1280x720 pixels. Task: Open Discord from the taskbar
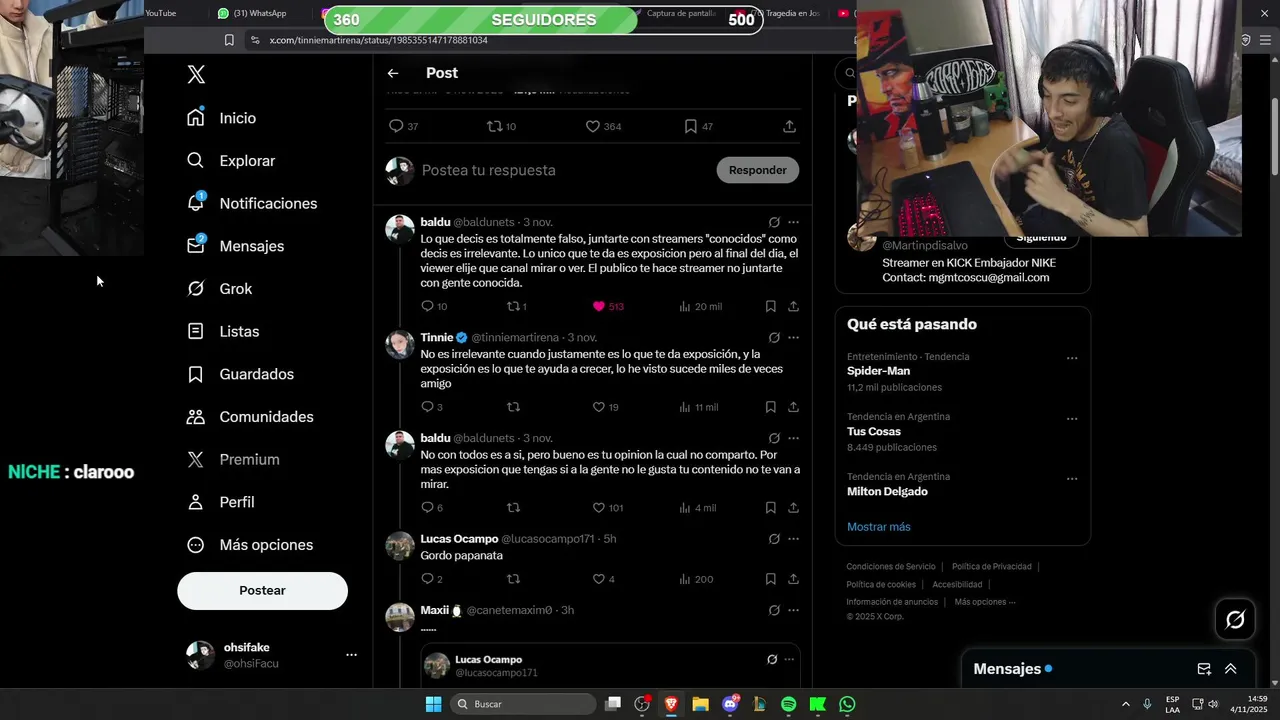pos(730,704)
